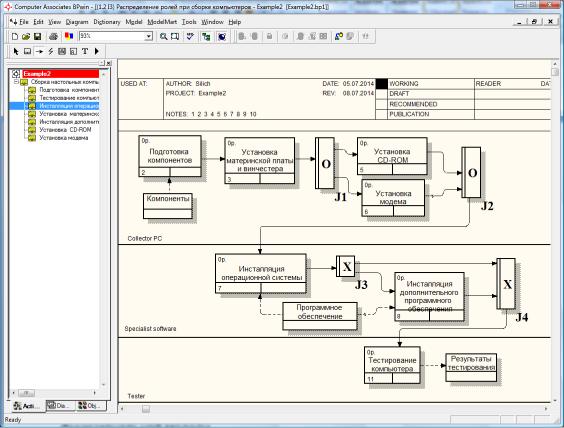564x428 pixels.
Task: Close the Model Explorer panel
Action: [x=108, y=63]
